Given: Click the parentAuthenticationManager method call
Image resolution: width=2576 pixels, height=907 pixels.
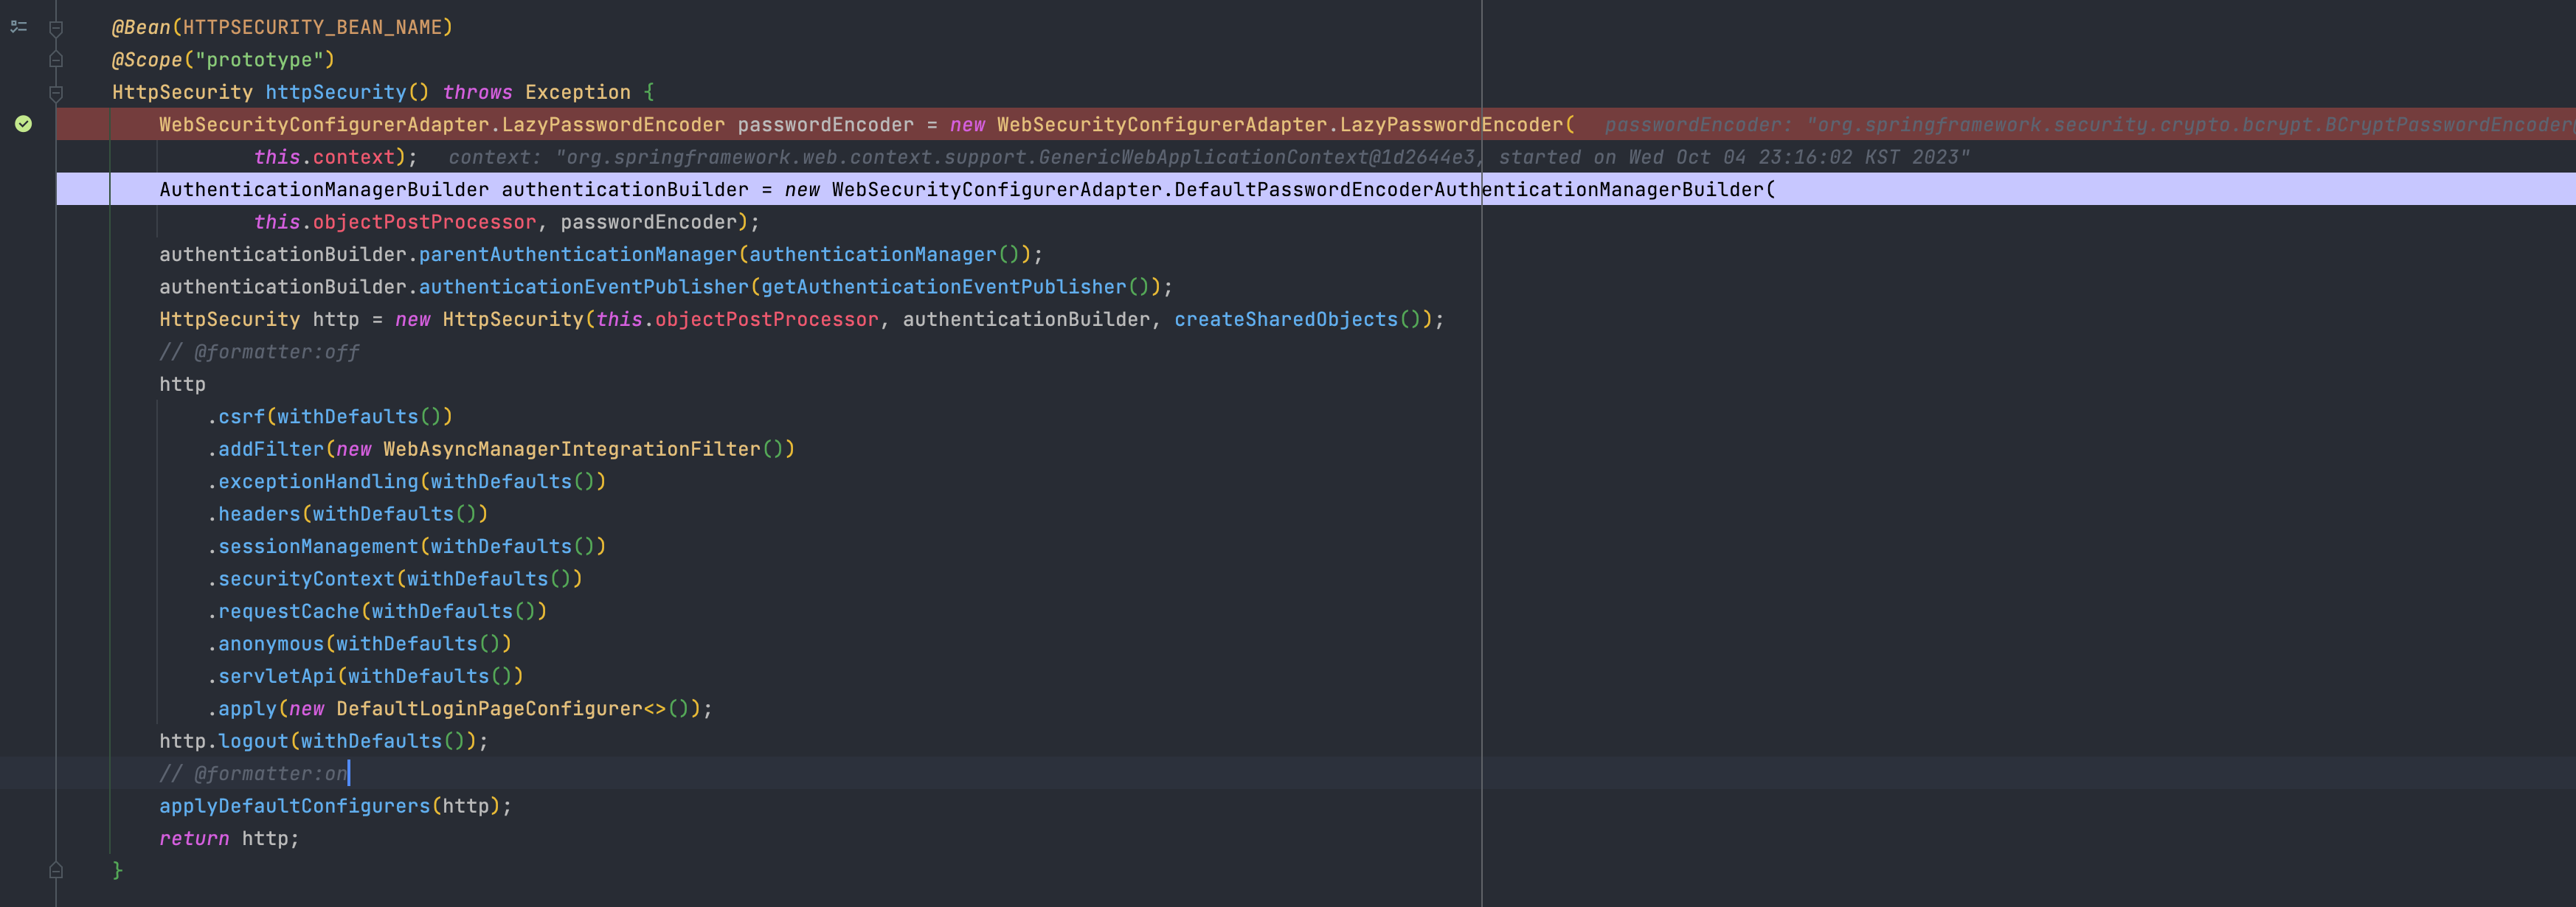Looking at the screenshot, I should tap(577, 255).
